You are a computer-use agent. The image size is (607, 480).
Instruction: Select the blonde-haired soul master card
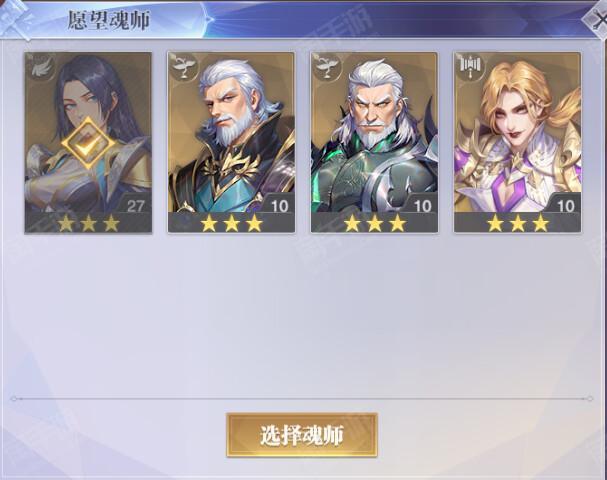click(518, 142)
